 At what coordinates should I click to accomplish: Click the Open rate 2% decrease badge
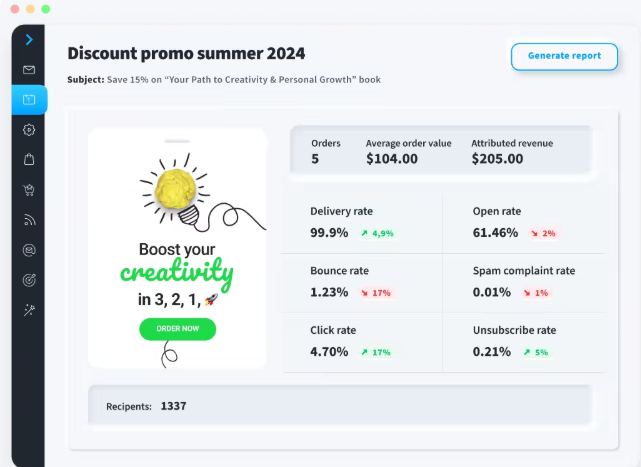542,233
